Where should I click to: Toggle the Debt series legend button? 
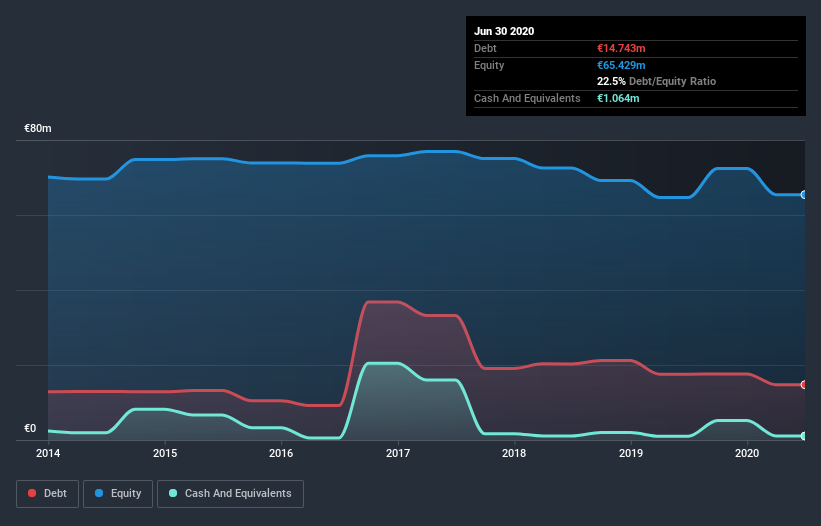click(x=48, y=494)
